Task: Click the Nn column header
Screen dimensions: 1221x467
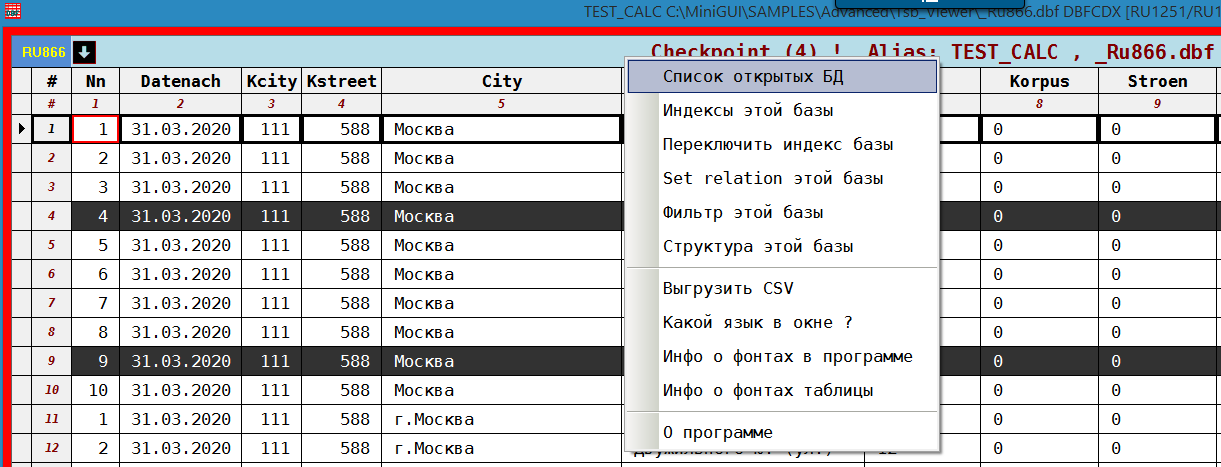Action: coord(96,81)
